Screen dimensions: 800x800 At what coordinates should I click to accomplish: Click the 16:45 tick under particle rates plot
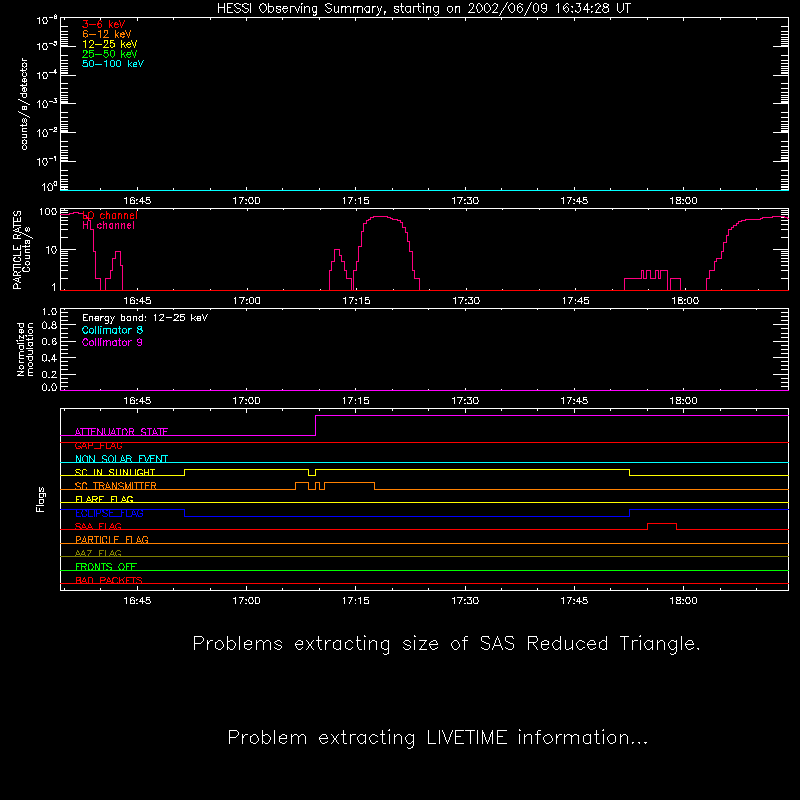[x=137, y=301]
